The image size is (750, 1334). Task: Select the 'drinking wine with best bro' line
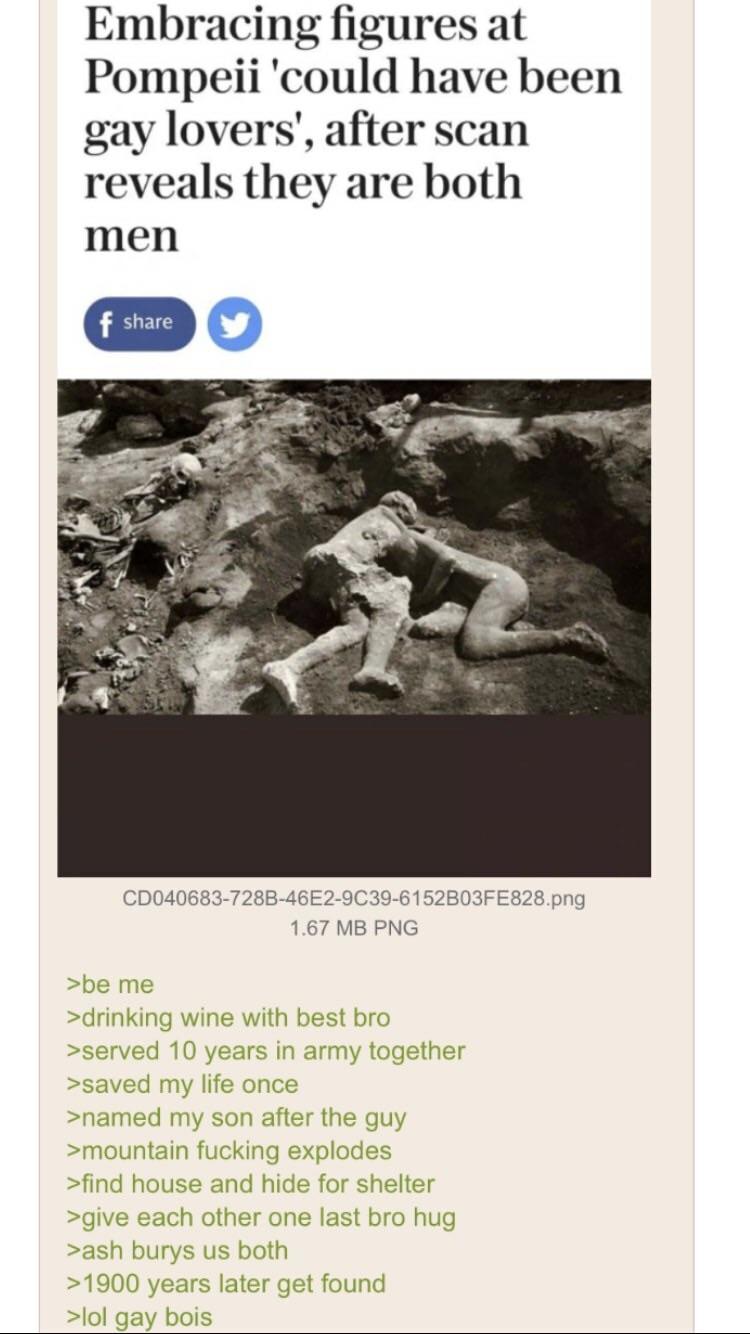point(228,1018)
